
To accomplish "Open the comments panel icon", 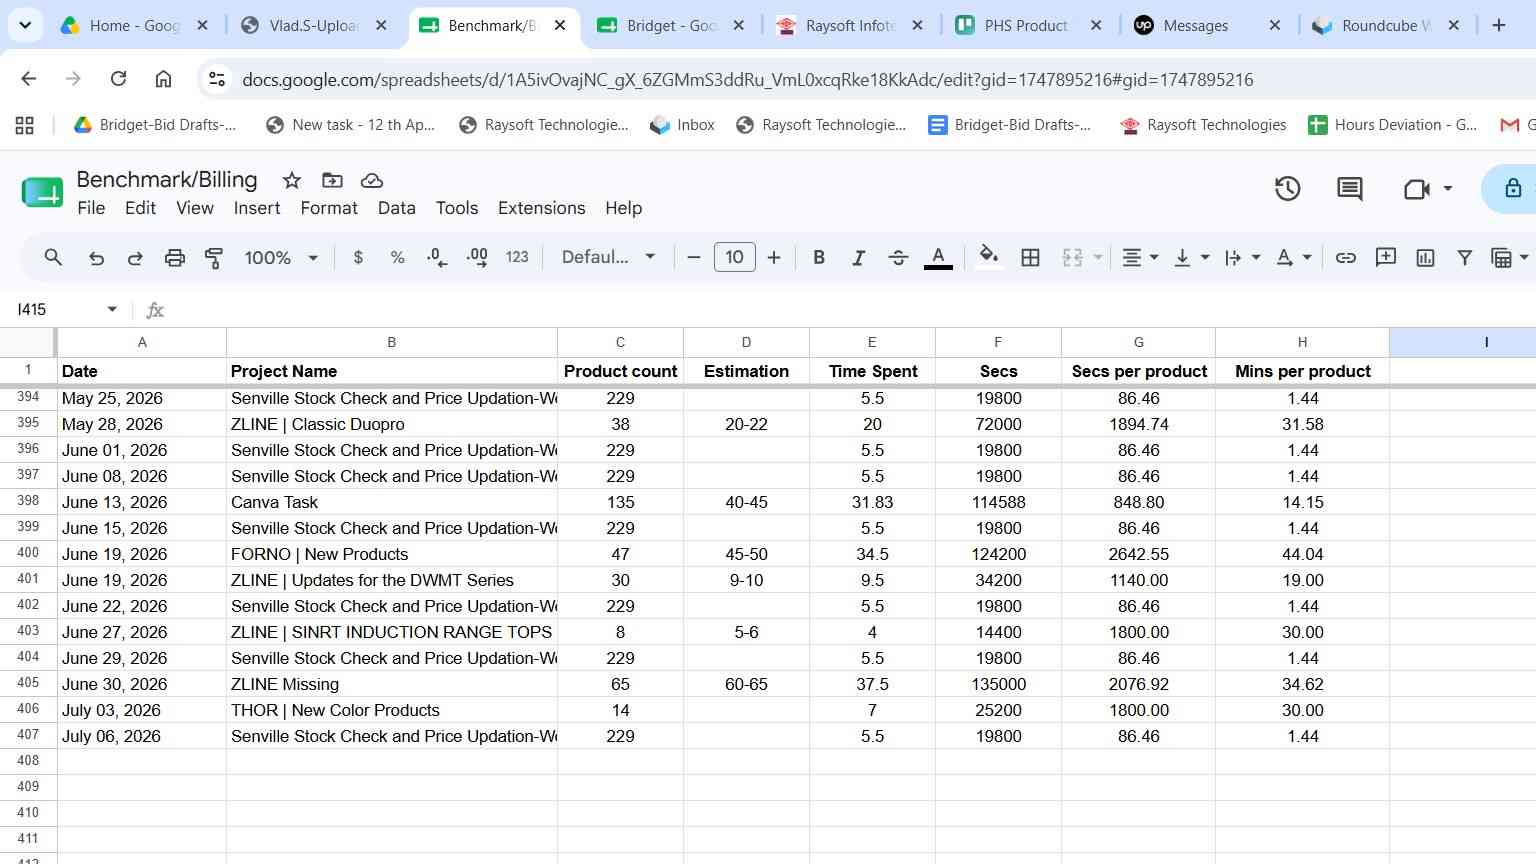I will (1349, 189).
